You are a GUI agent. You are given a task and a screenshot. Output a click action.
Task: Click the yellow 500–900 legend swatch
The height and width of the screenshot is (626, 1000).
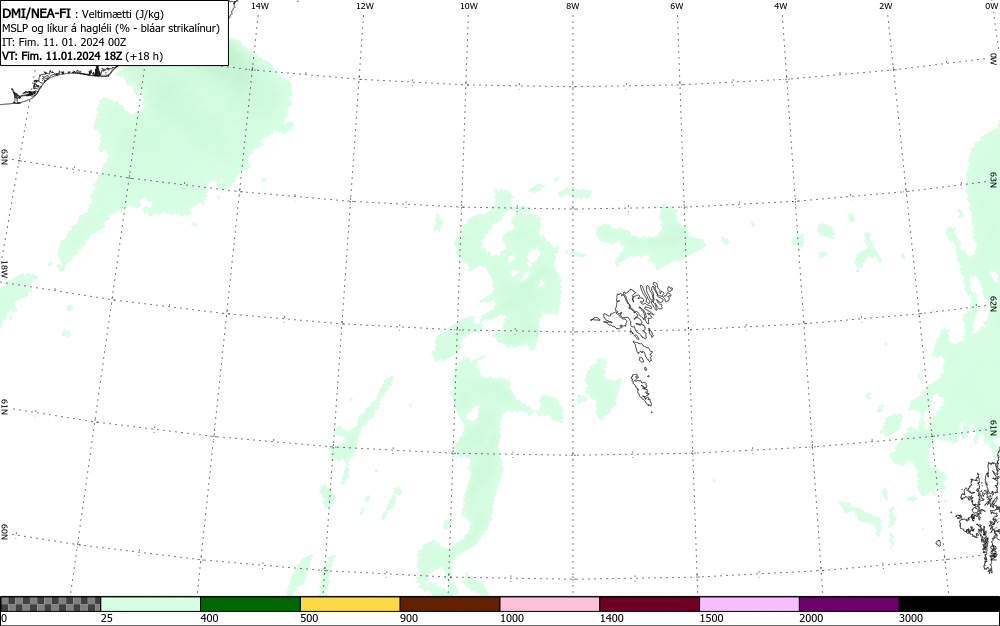coord(350,604)
